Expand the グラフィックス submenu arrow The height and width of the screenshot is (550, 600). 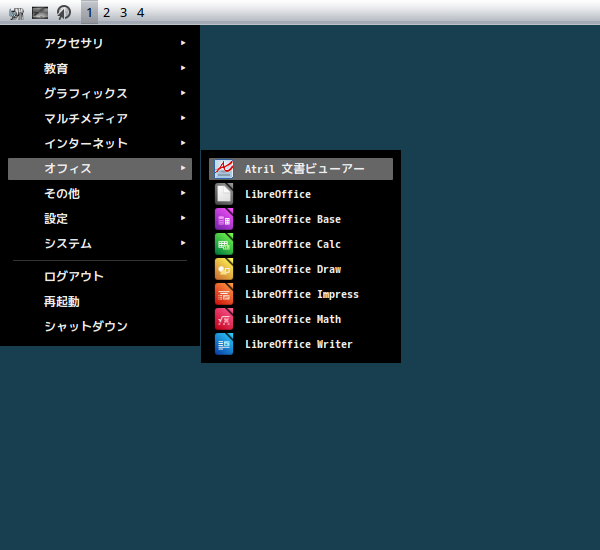pos(183,93)
